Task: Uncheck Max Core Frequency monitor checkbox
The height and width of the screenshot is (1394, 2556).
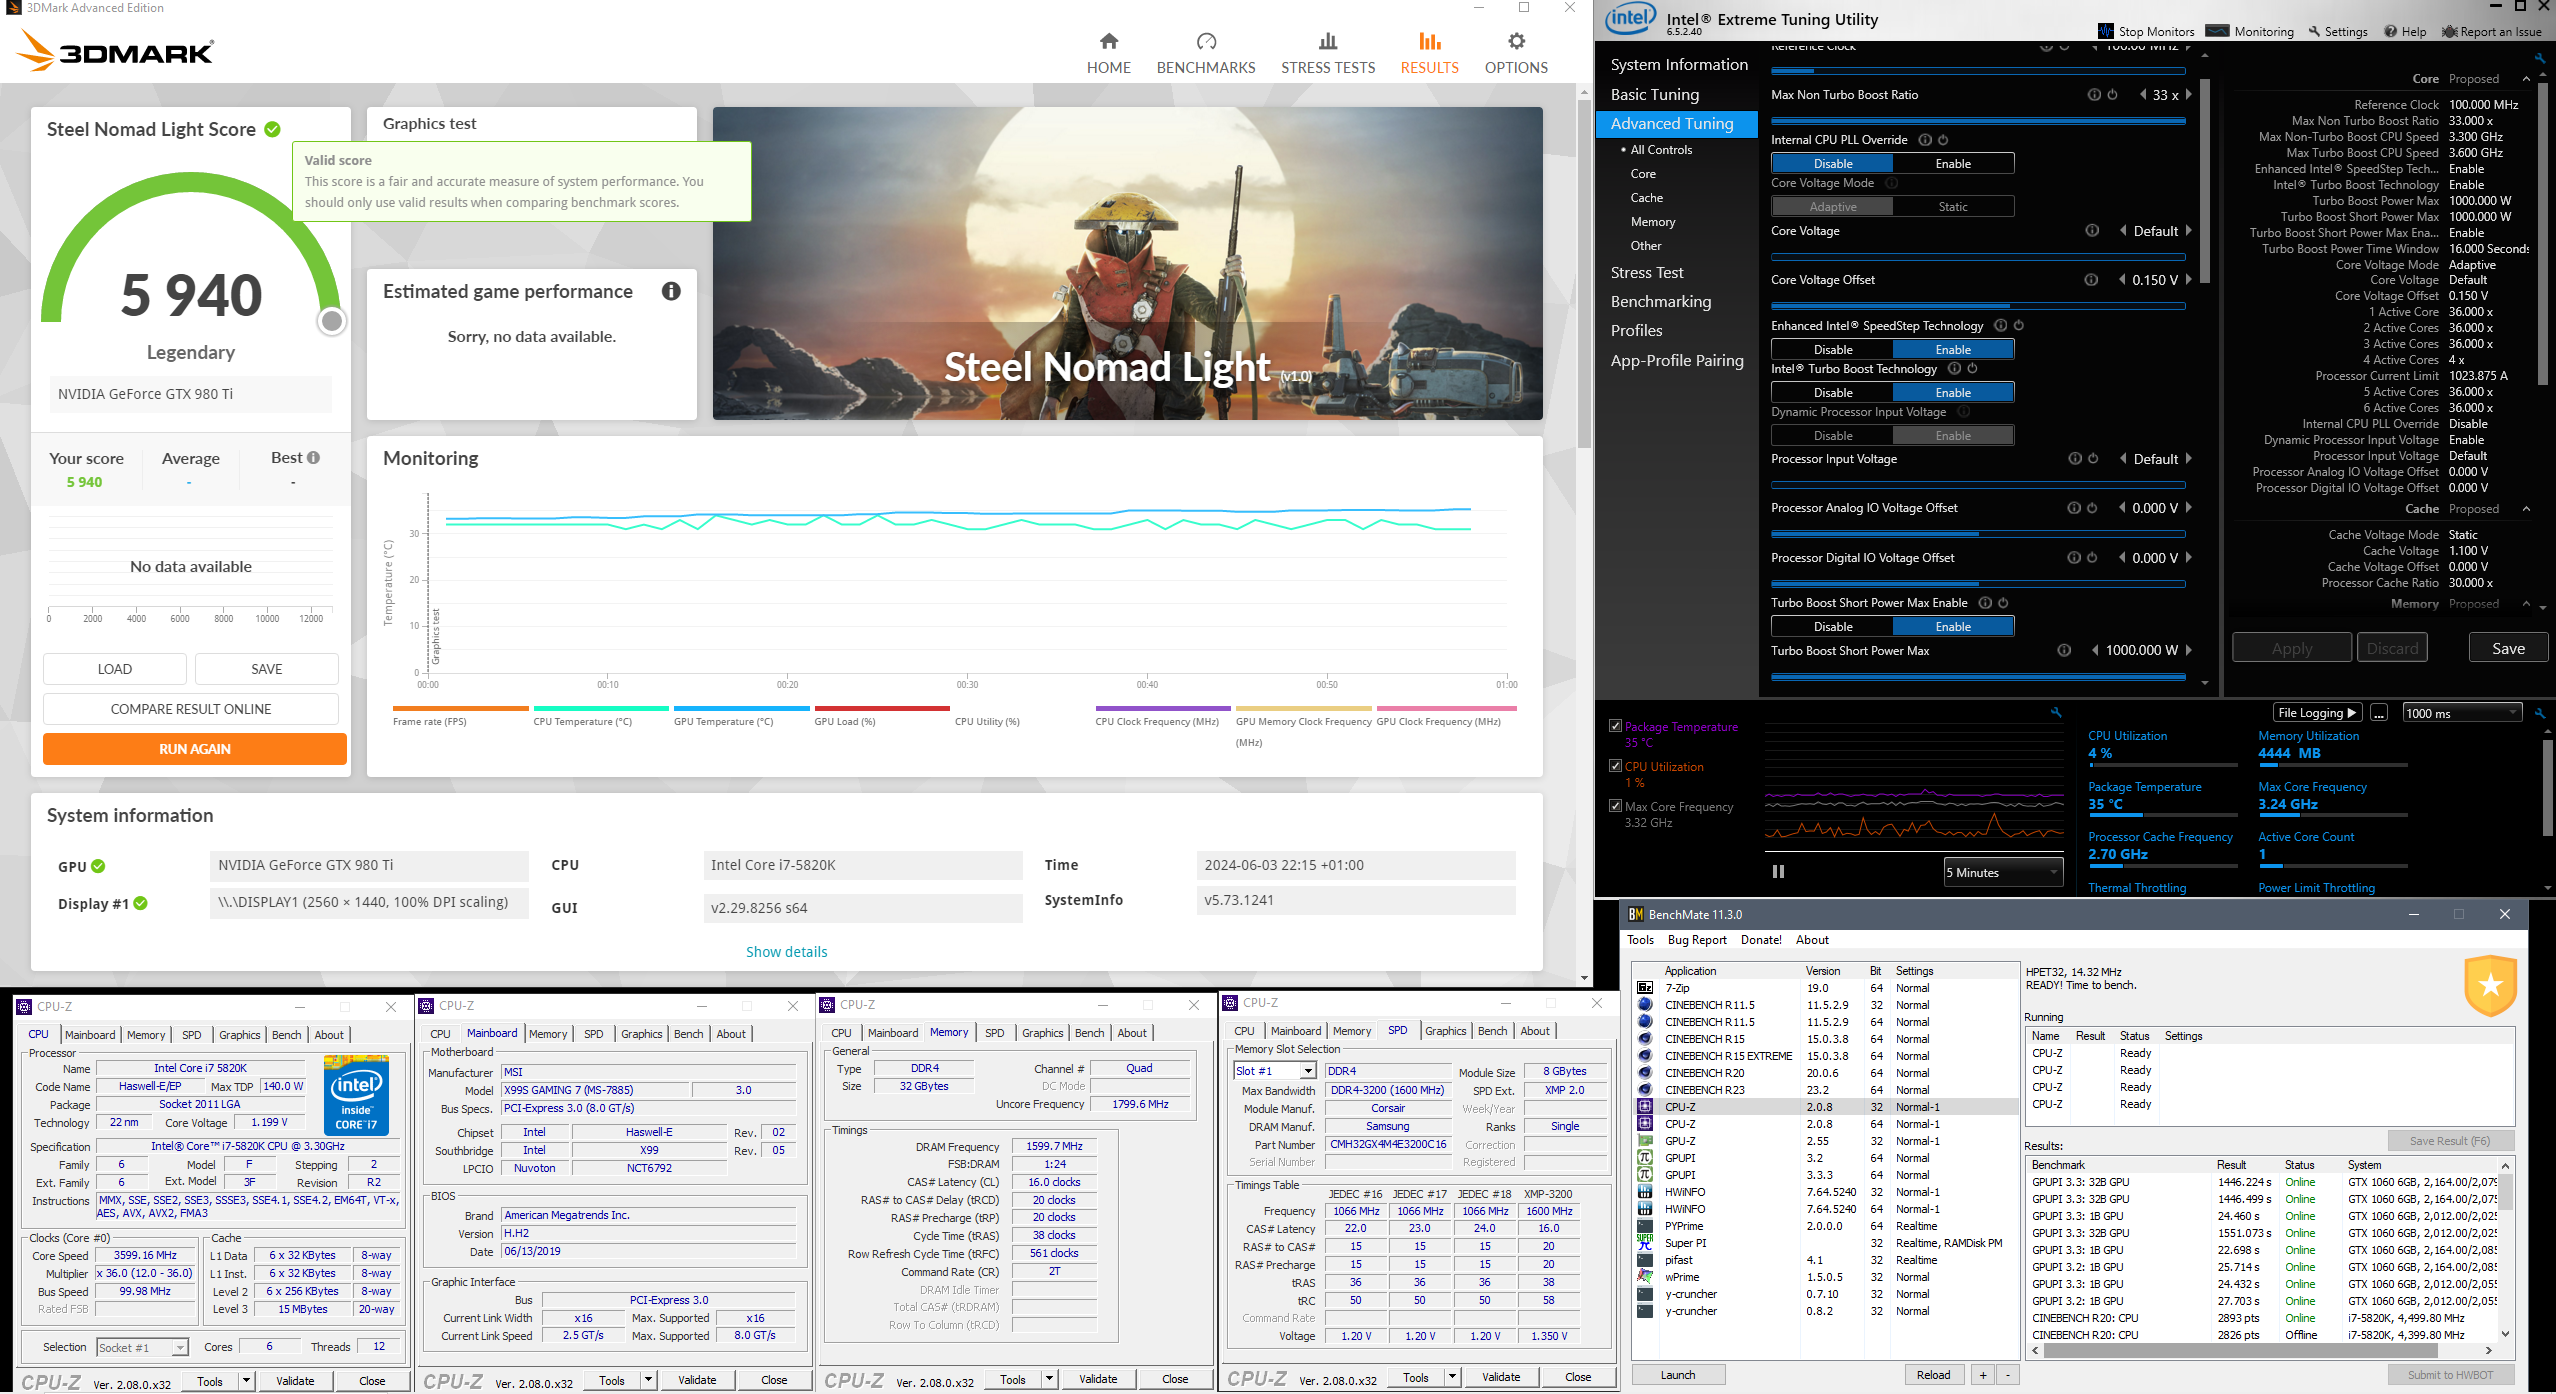Action: click(x=1615, y=806)
